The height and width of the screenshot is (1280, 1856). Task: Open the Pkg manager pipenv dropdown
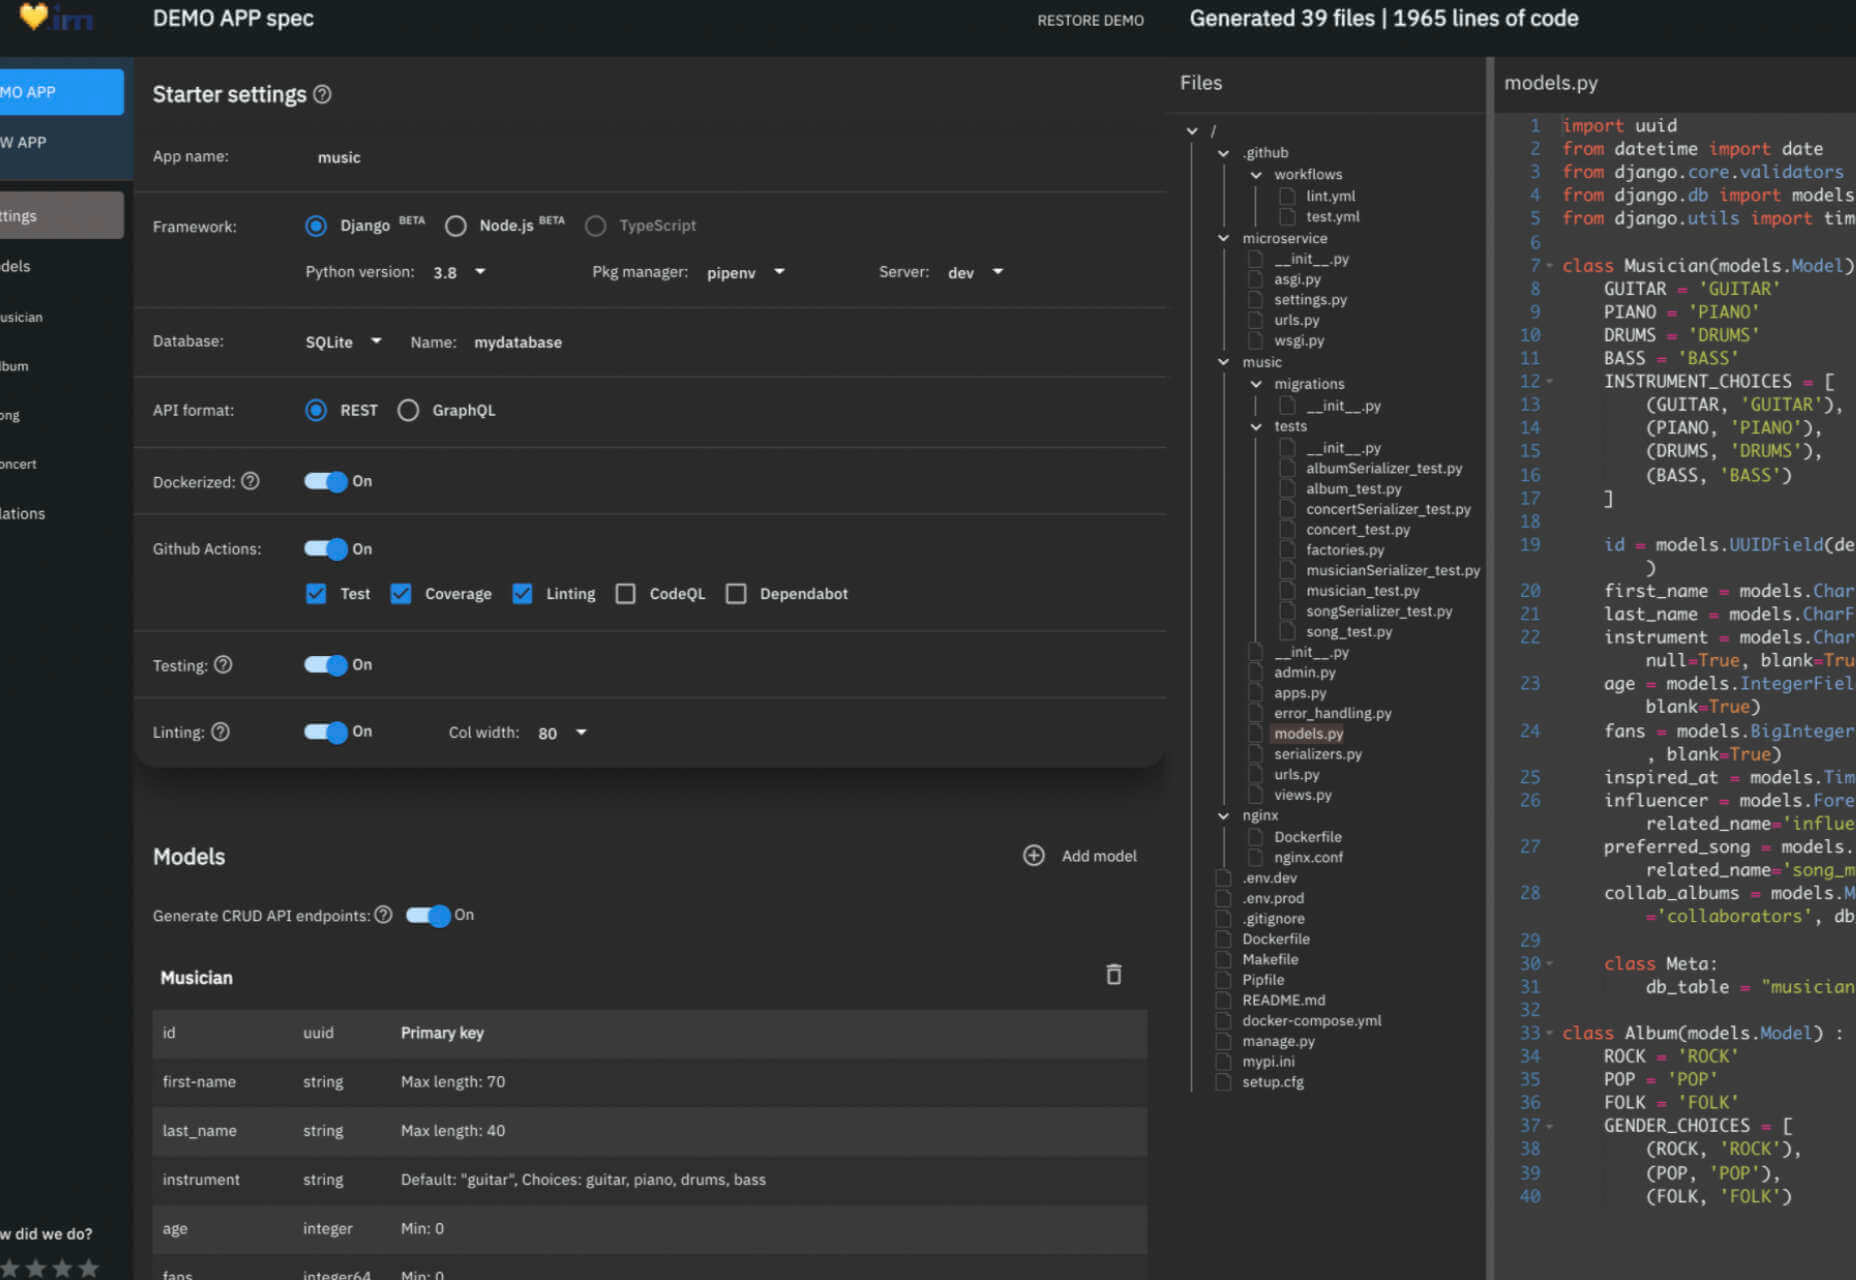(746, 272)
